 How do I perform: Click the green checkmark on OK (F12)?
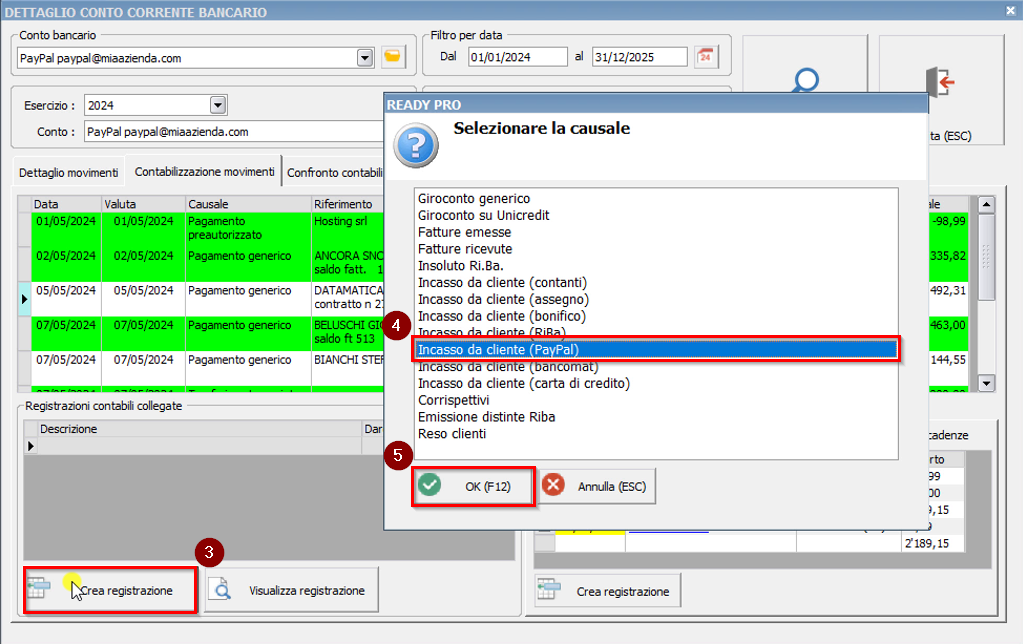click(x=429, y=485)
